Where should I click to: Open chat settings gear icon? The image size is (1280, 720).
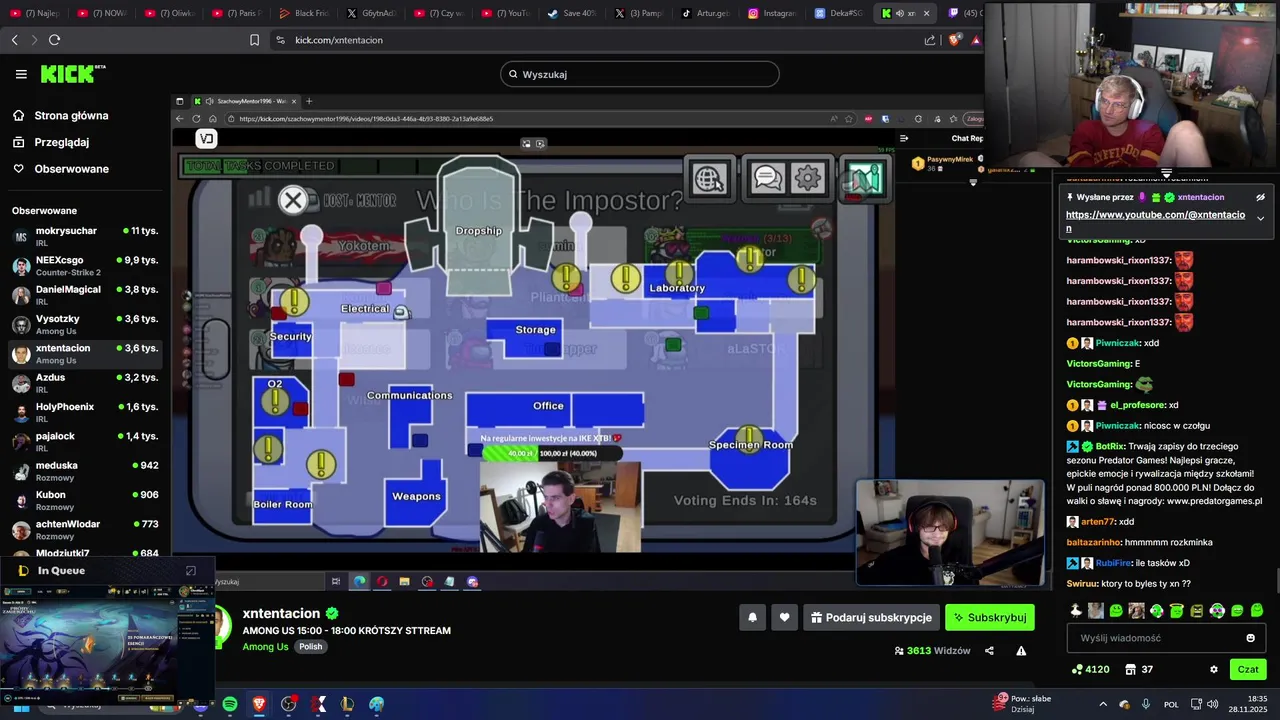click(1214, 670)
